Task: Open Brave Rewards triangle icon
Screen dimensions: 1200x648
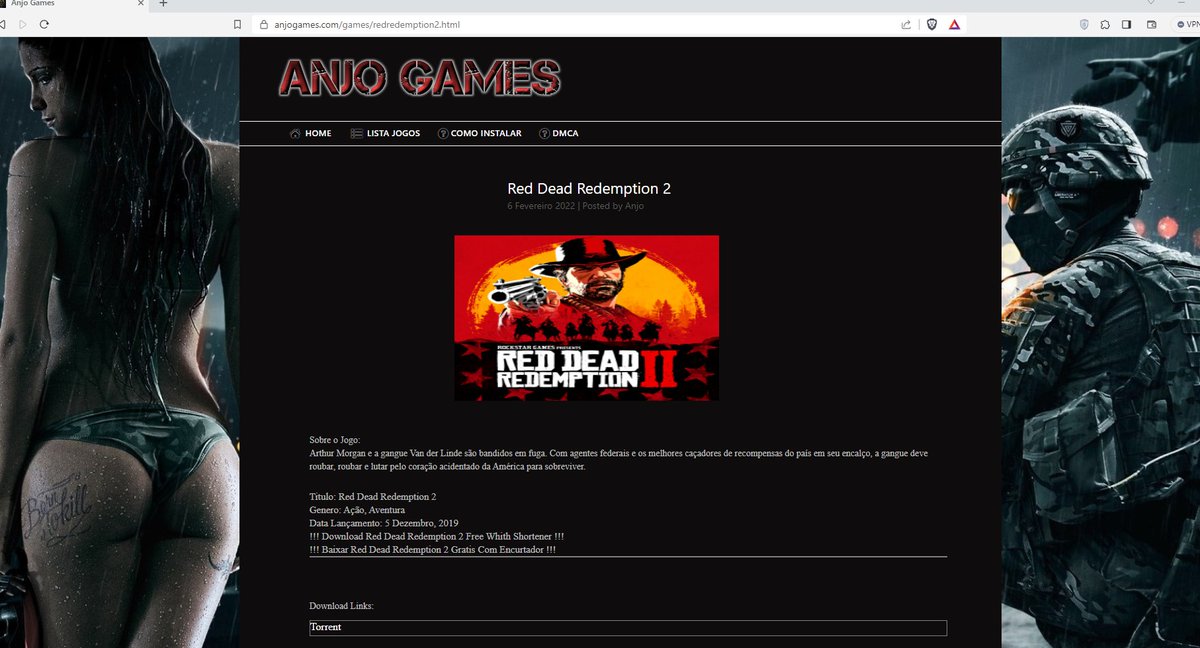Action: point(954,24)
